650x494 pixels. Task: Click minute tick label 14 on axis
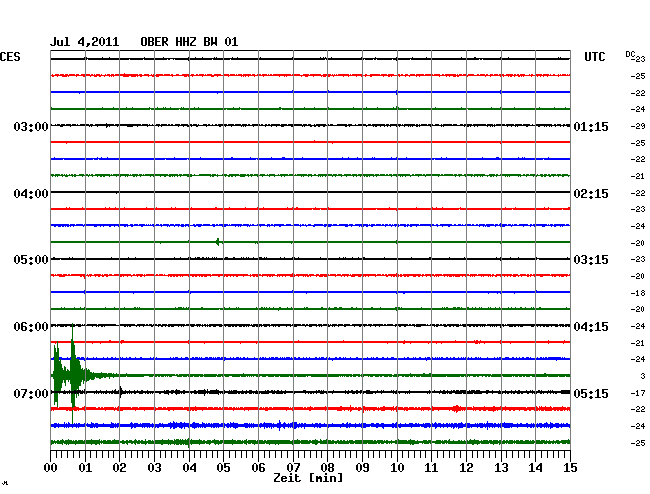click(x=535, y=468)
